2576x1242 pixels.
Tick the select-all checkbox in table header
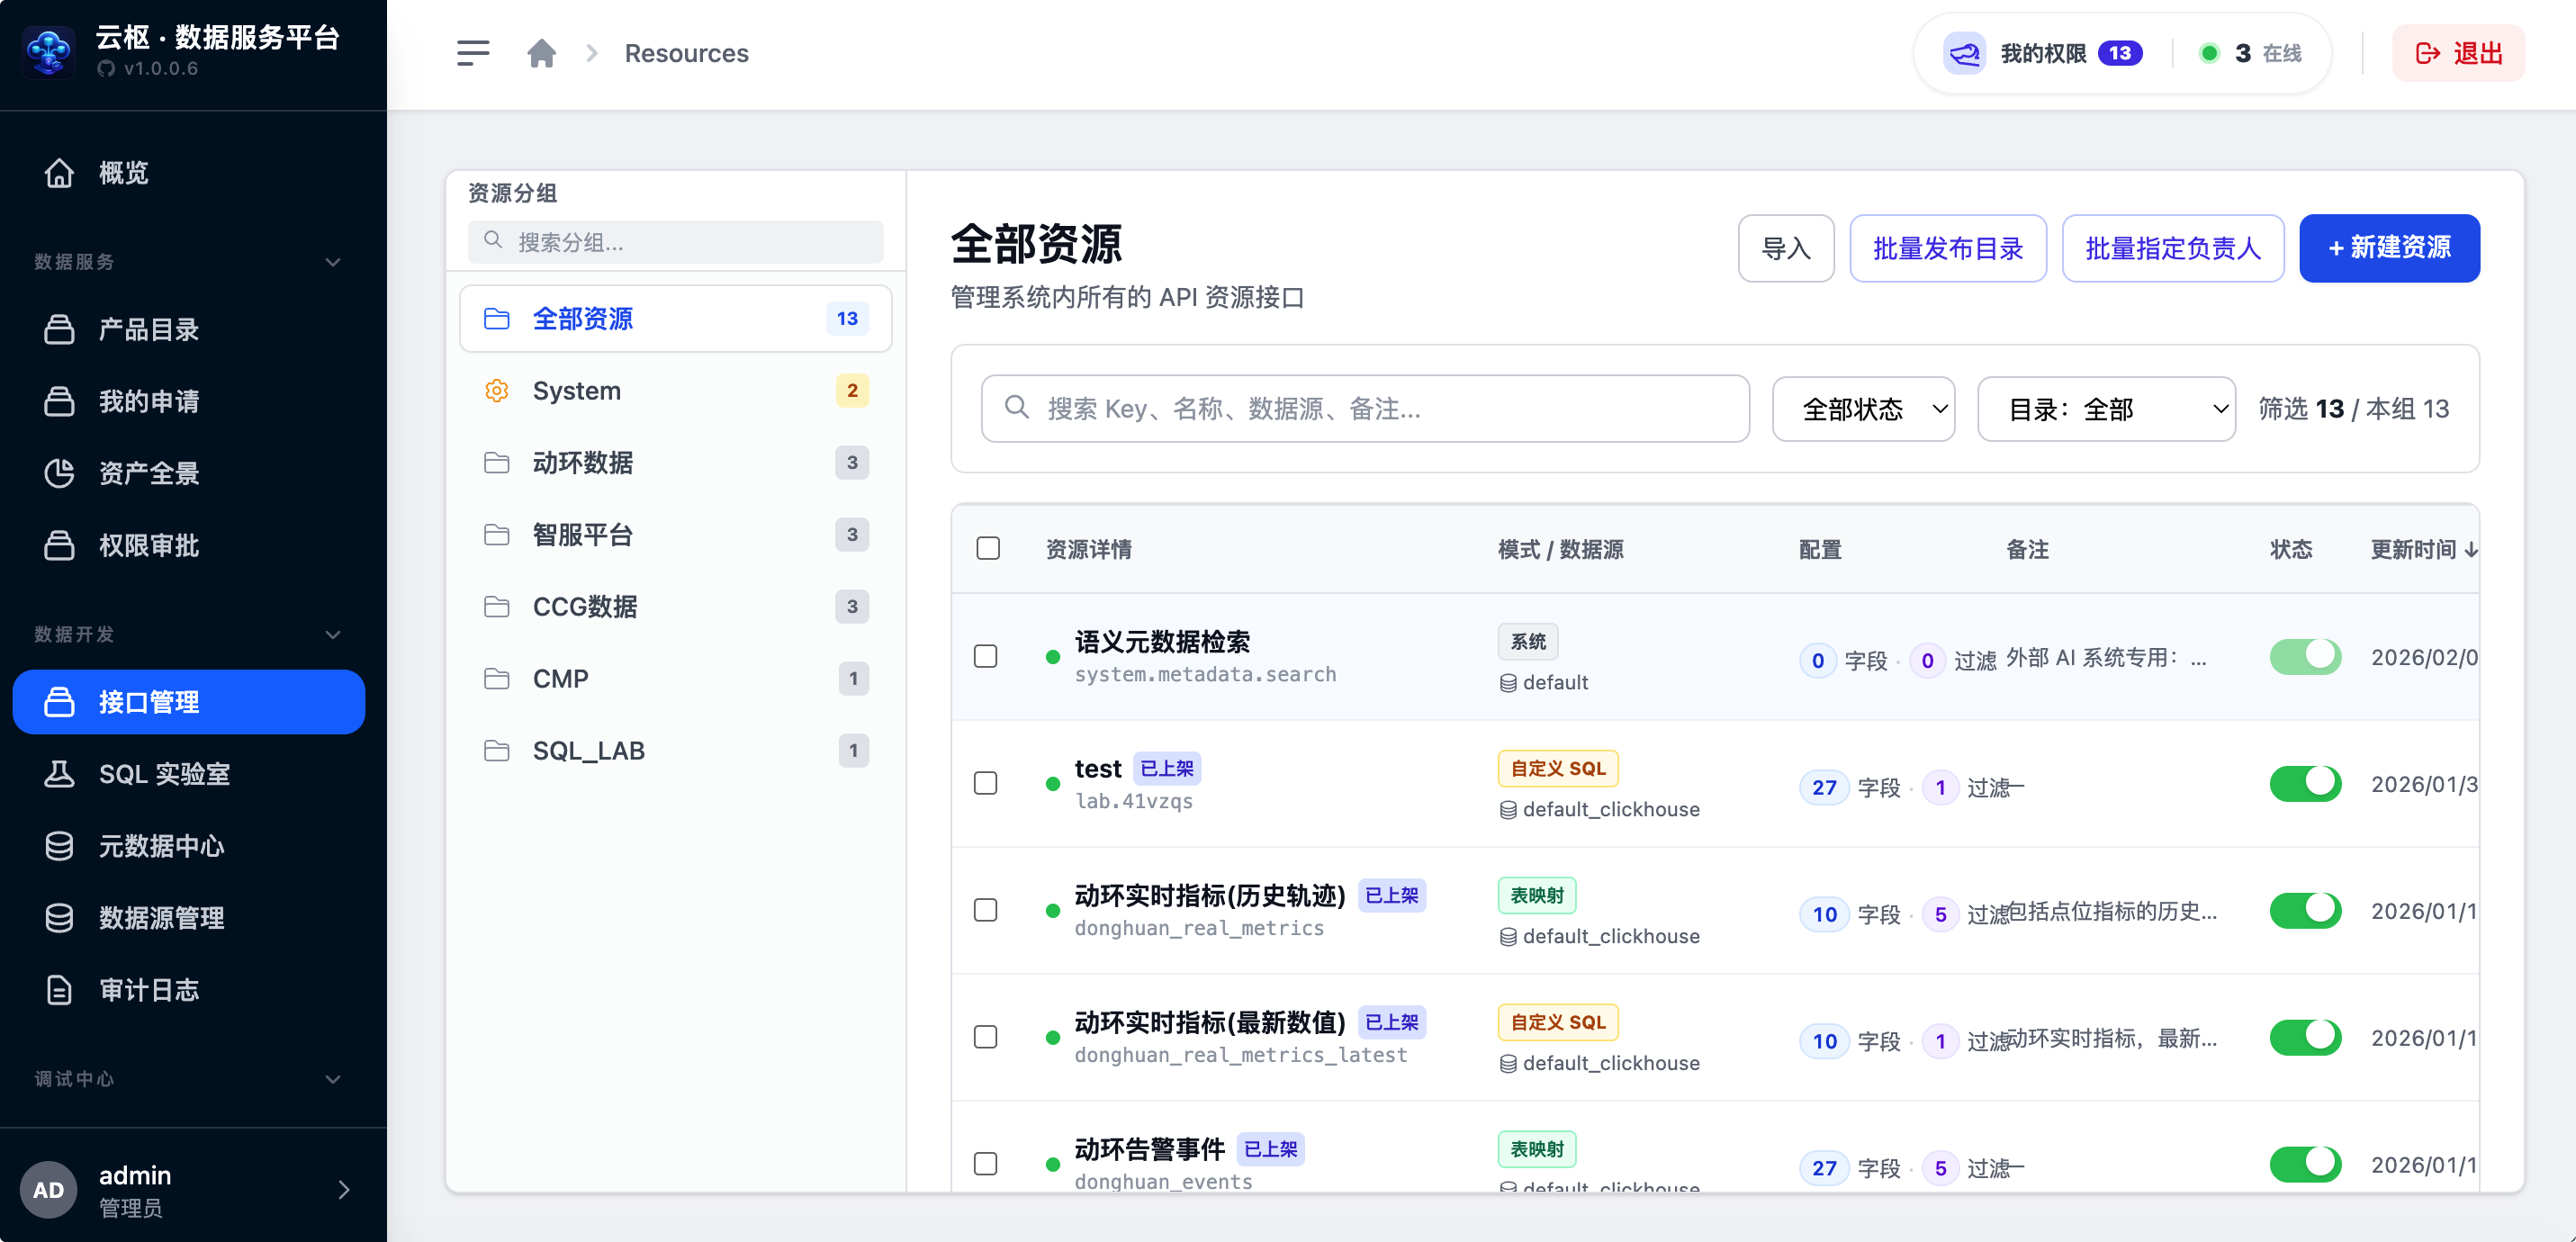988,549
